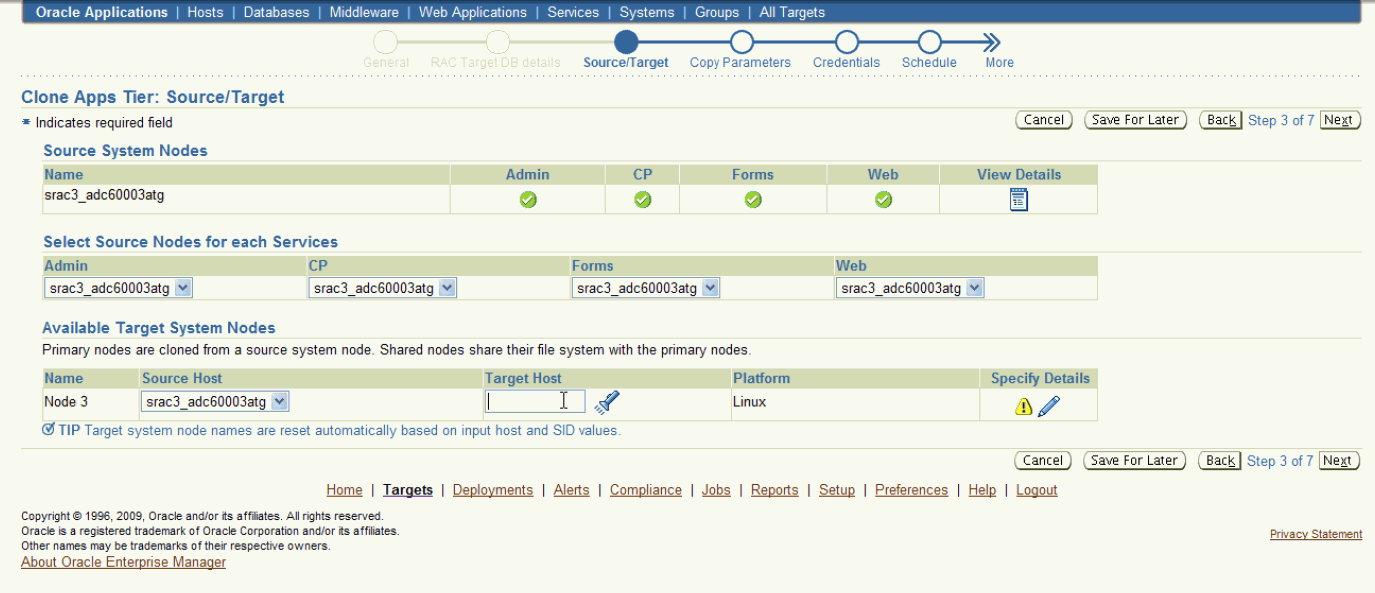Screen dimensions: 1375x593
Task: Select the current Source/Target wizard step
Action: [x=626, y=42]
